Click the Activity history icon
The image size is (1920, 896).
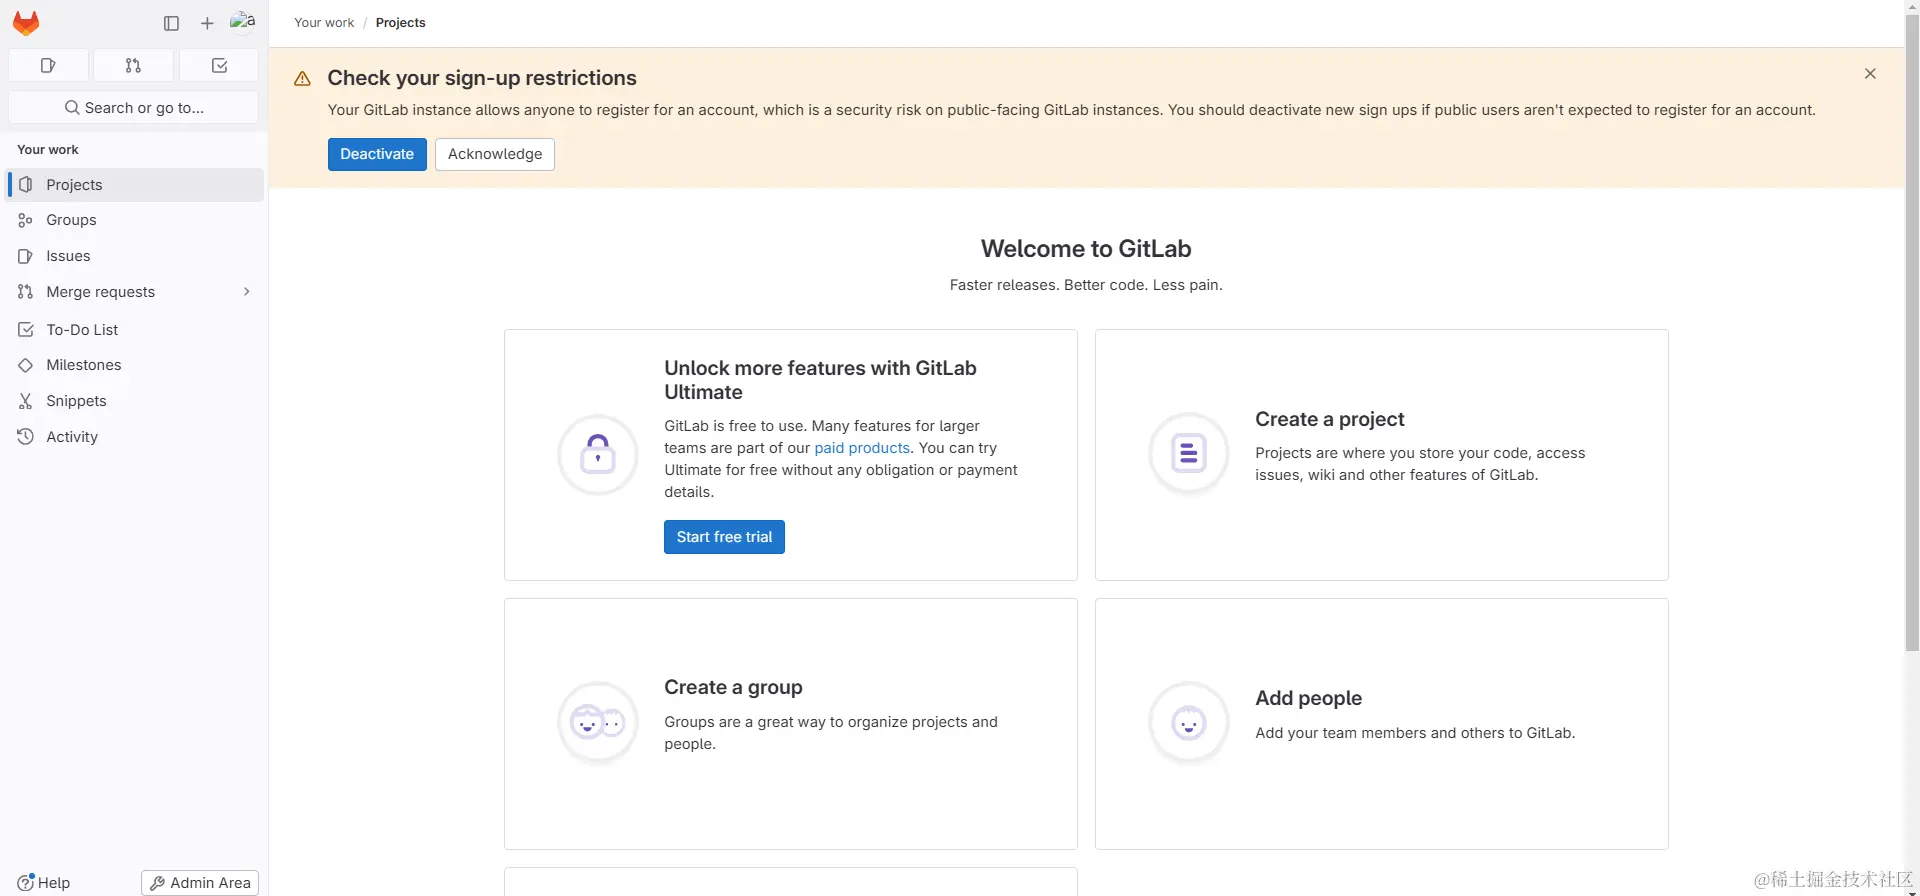point(26,437)
